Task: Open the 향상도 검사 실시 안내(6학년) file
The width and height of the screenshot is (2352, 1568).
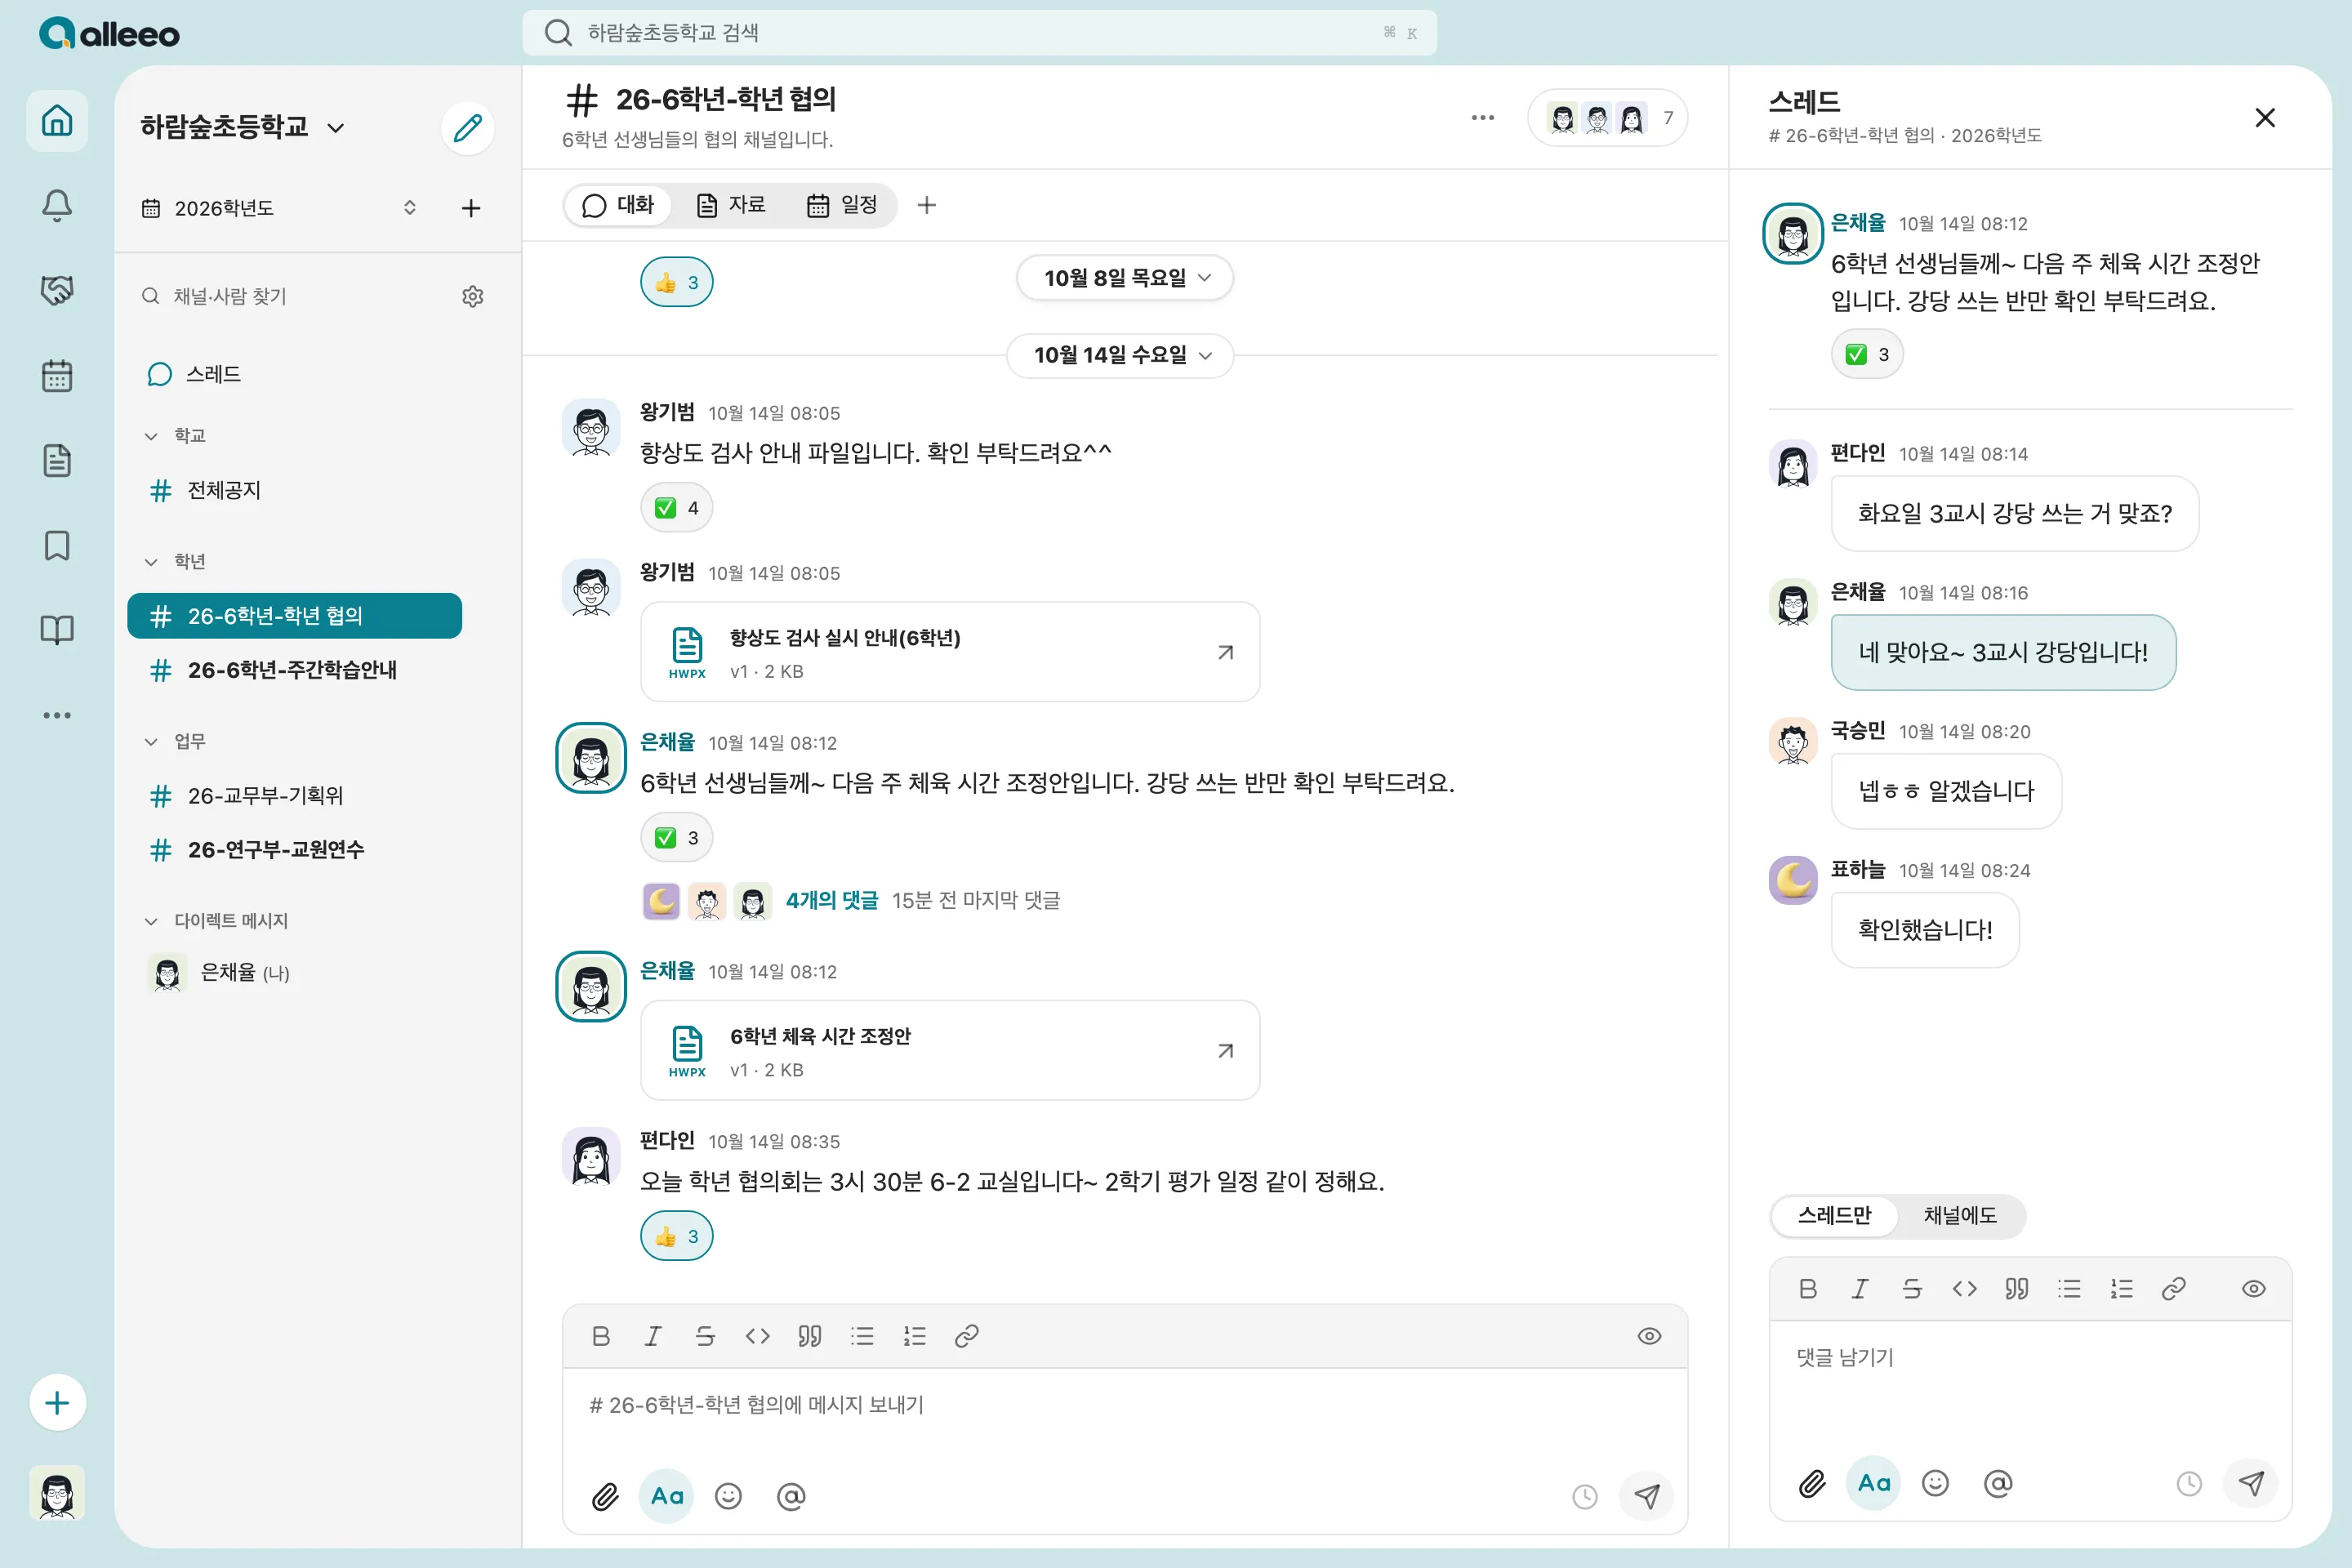Action: [x=950, y=652]
